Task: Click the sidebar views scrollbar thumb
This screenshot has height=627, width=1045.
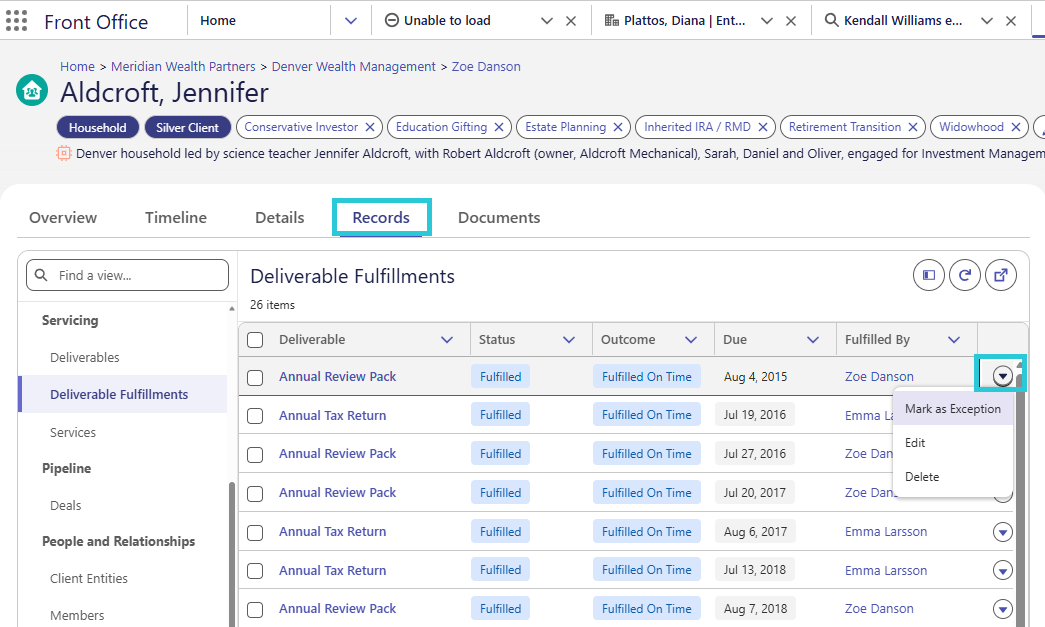Action: (232, 554)
